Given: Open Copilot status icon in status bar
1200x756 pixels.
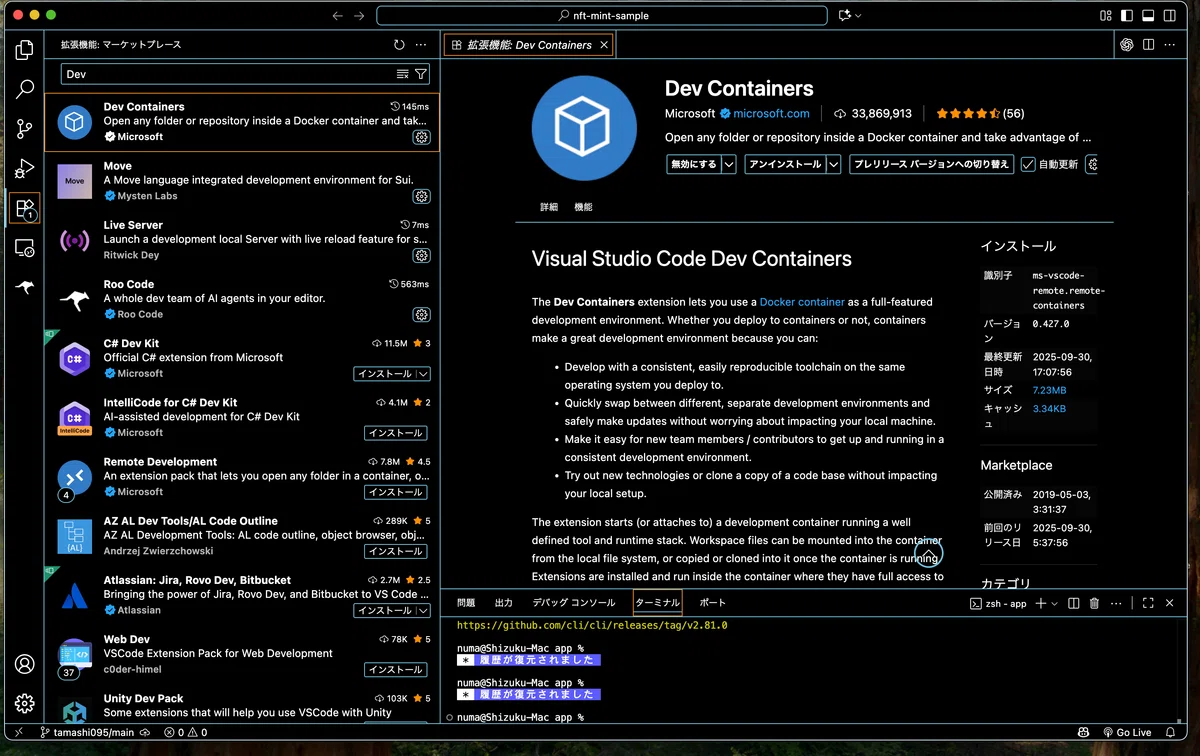Looking at the screenshot, I should pyautogui.click(x=1085, y=732).
